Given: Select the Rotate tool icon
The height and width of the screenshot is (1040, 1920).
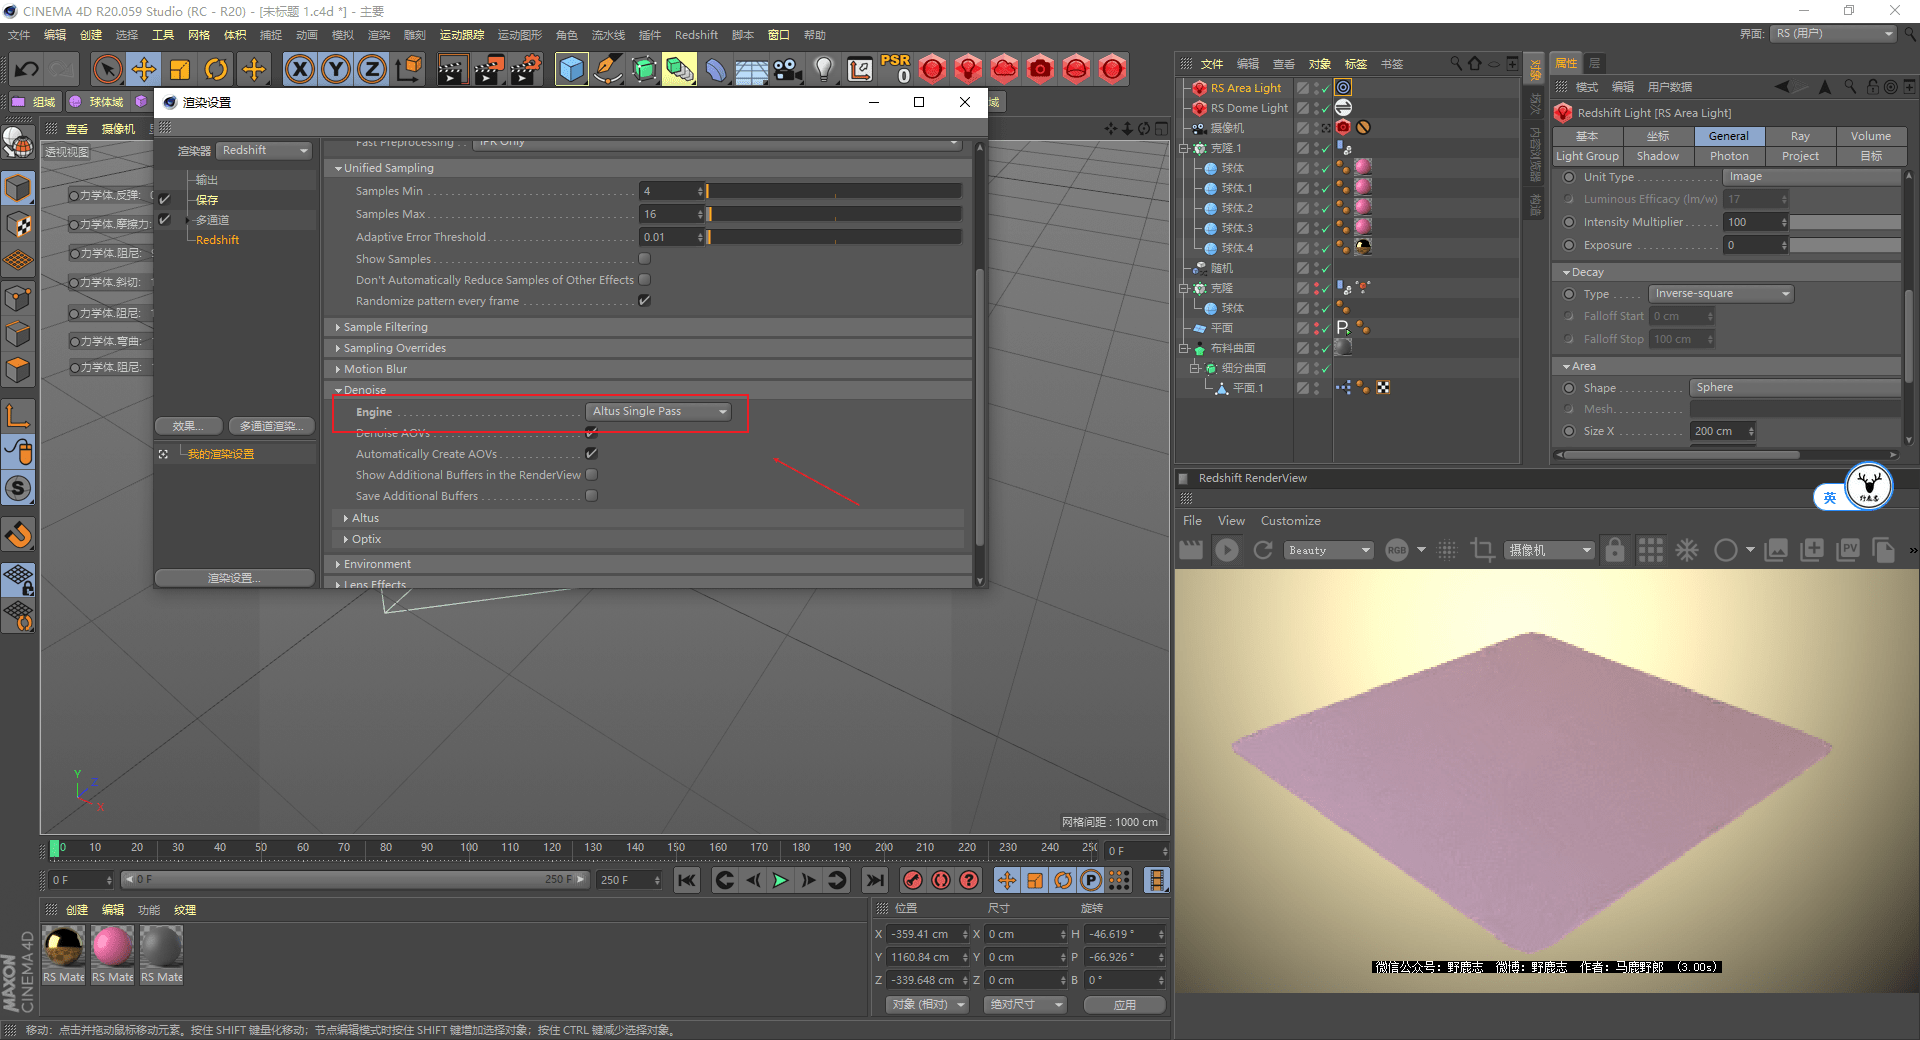Looking at the screenshot, I should click(216, 69).
